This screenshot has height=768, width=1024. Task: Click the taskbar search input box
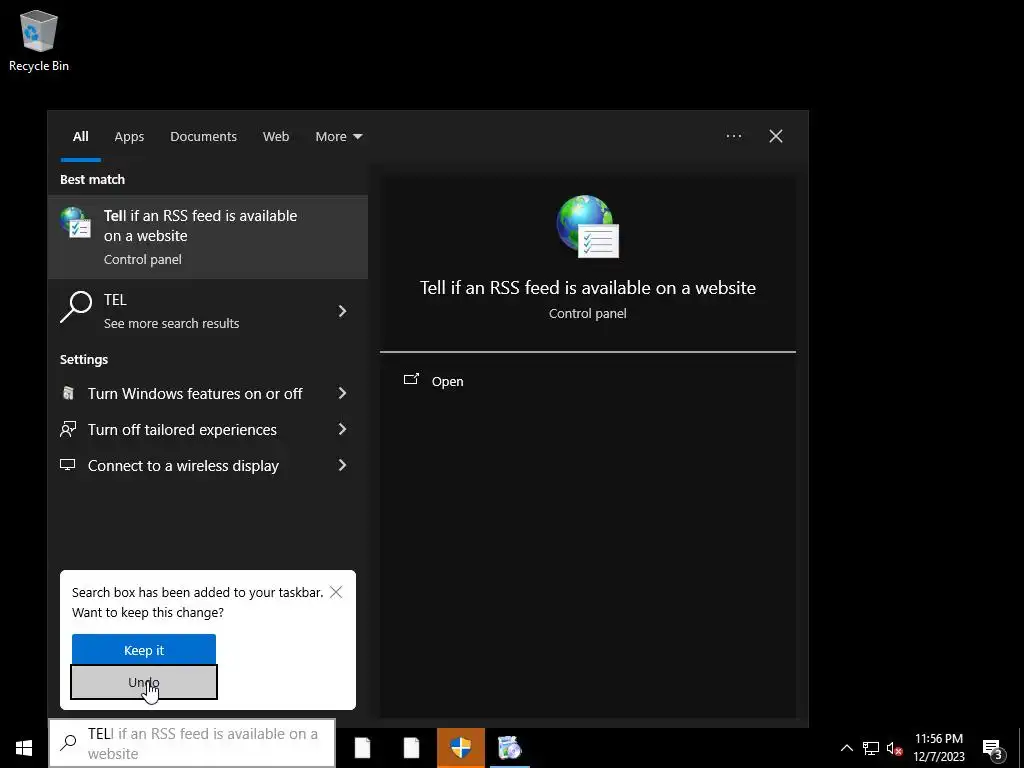(x=192, y=744)
